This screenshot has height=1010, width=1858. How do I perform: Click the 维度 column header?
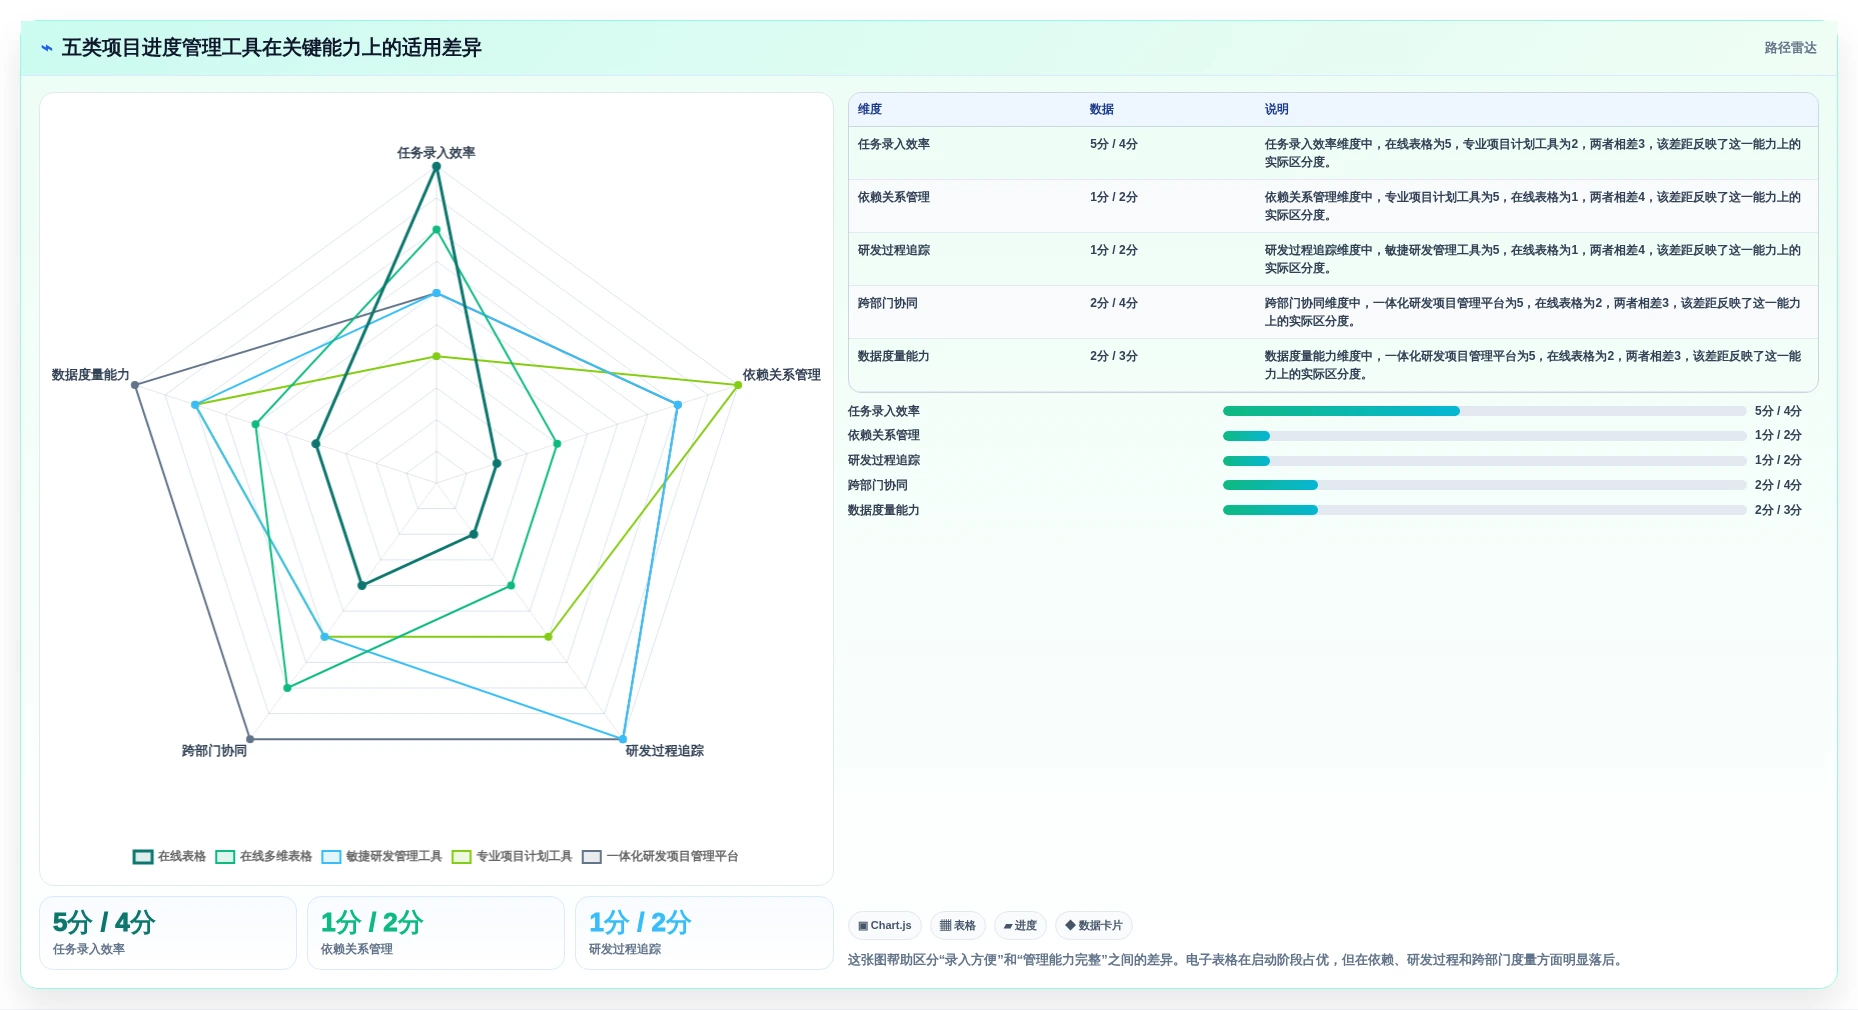[870, 109]
